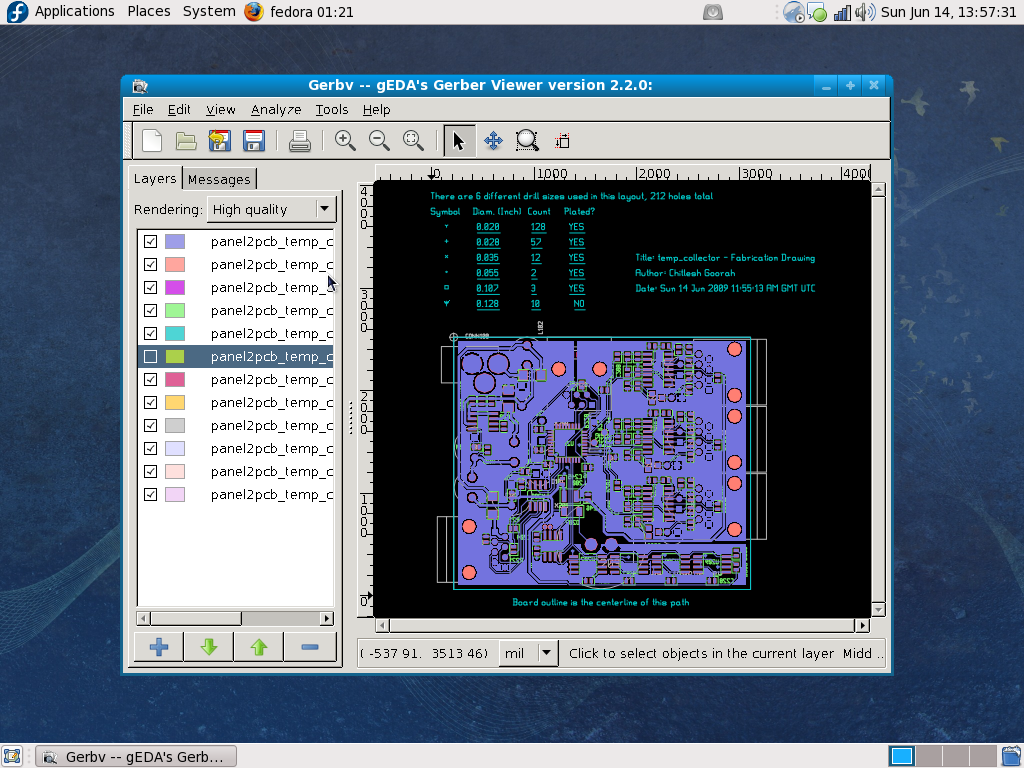Move layer up with green up arrow
Screen dimensions: 1024x768
pyautogui.click(x=259, y=647)
